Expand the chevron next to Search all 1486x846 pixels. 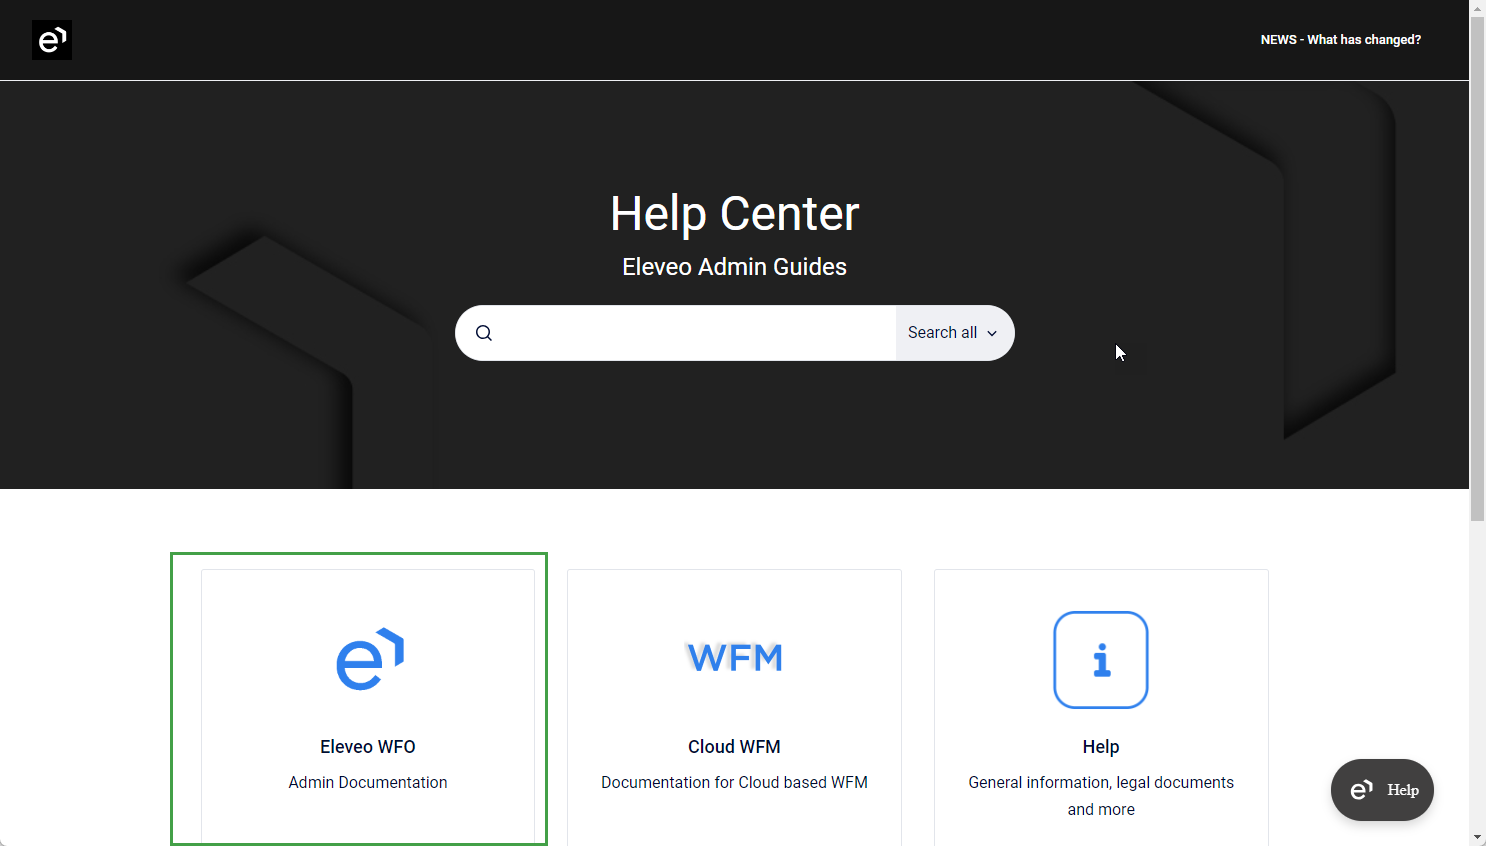[x=992, y=334]
